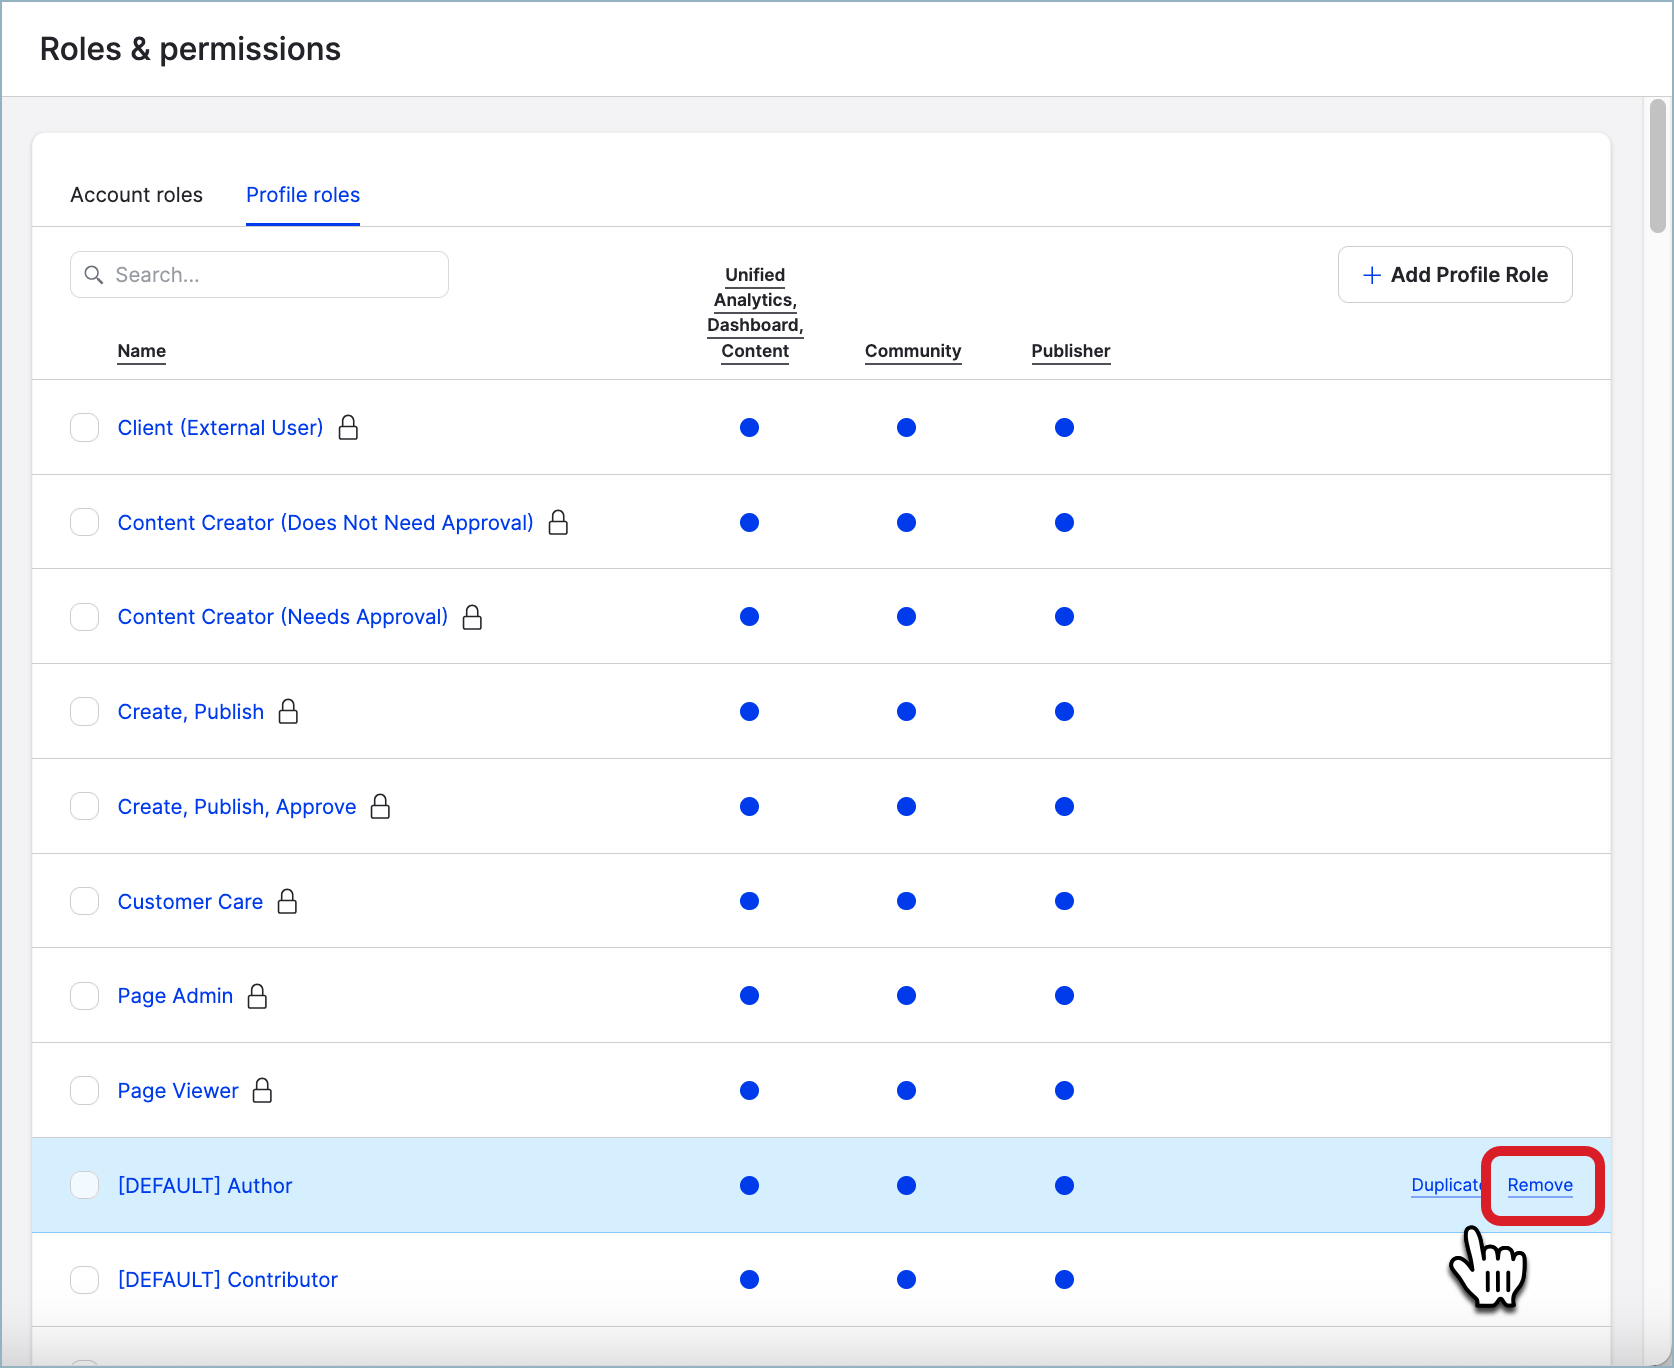Sort roles by the Name column header
The height and width of the screenshot is (1368, 1674).
[x=141, y=351]
